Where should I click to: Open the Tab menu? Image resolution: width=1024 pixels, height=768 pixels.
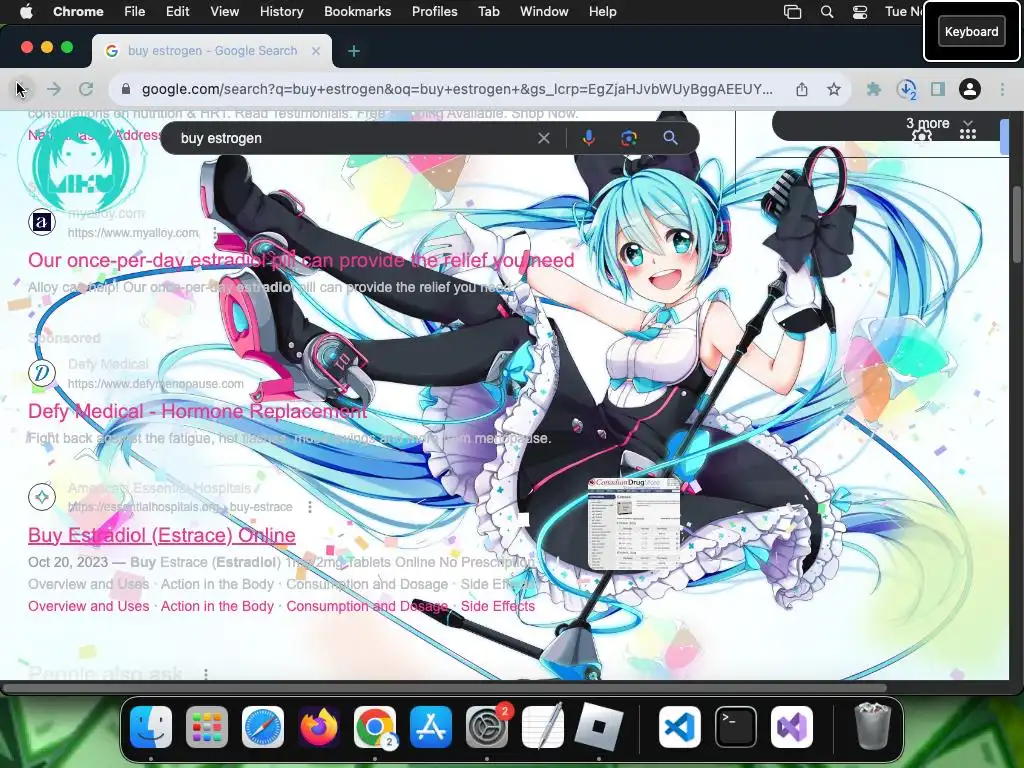[488, 12]
